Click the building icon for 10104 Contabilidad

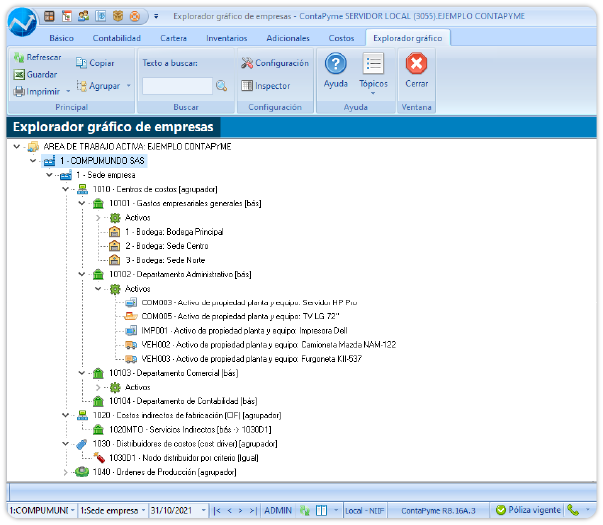98,401
